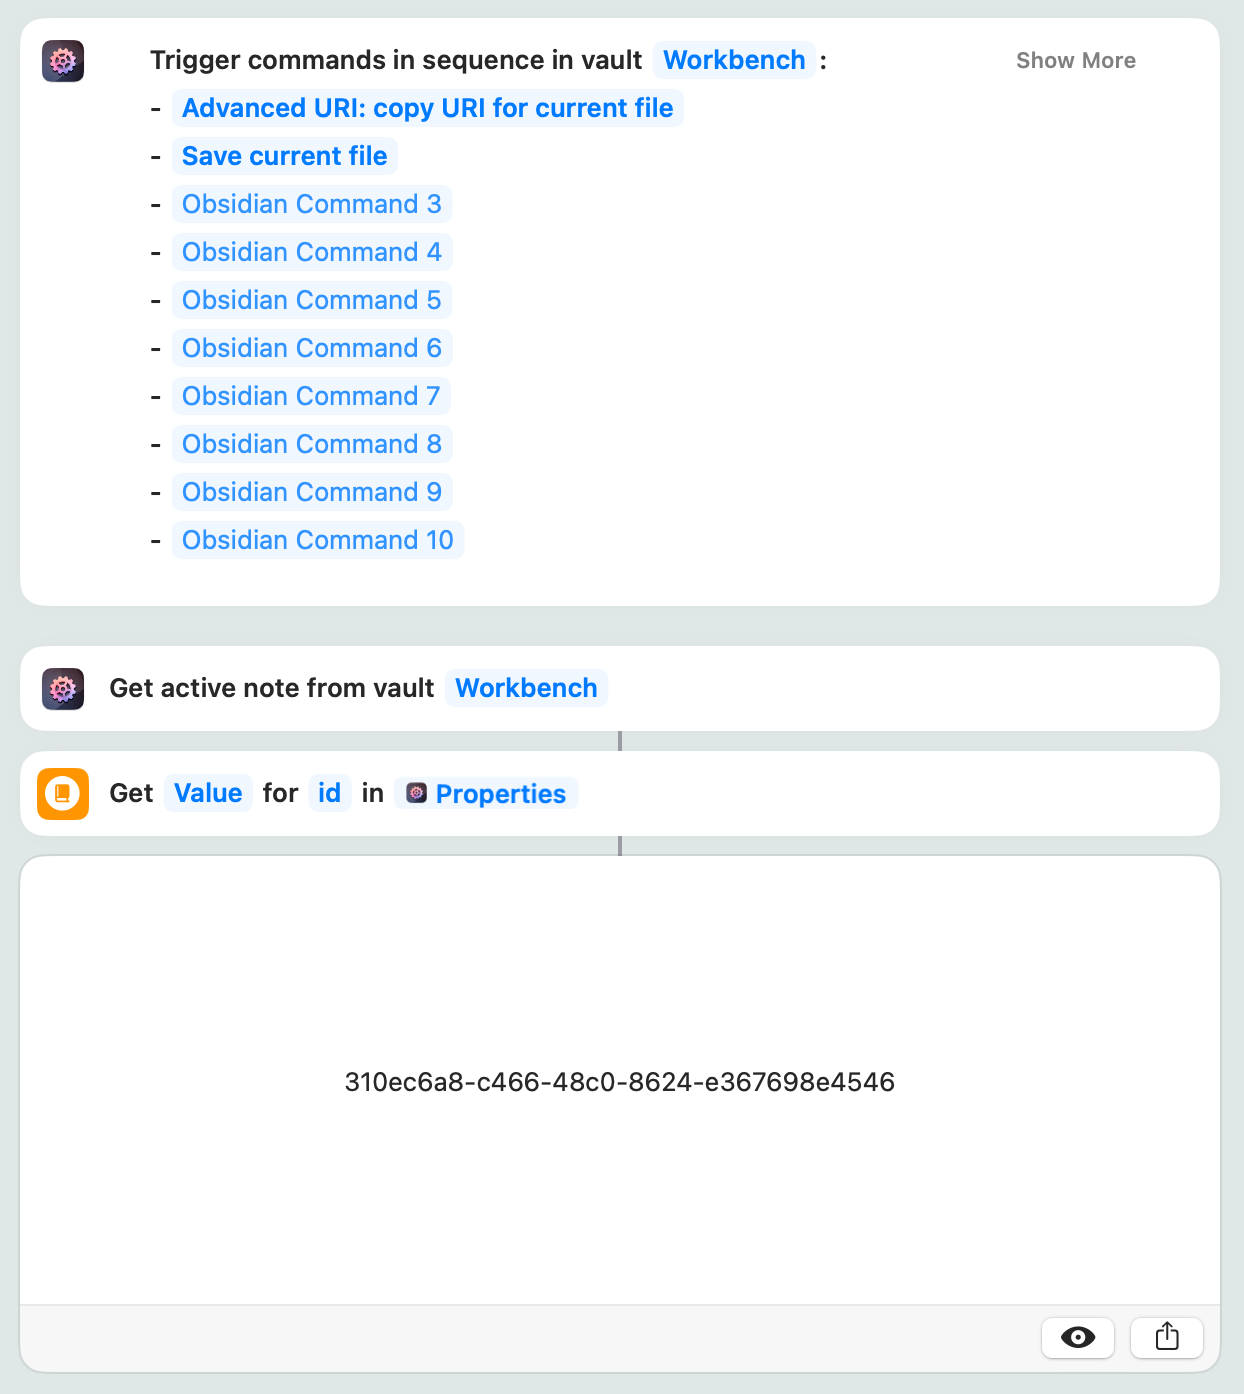Image resolution: width=1244 pixels, height=1394 pixels.
Task: Click the small icon inside the Properties token
Action: (x=417, y=793)
